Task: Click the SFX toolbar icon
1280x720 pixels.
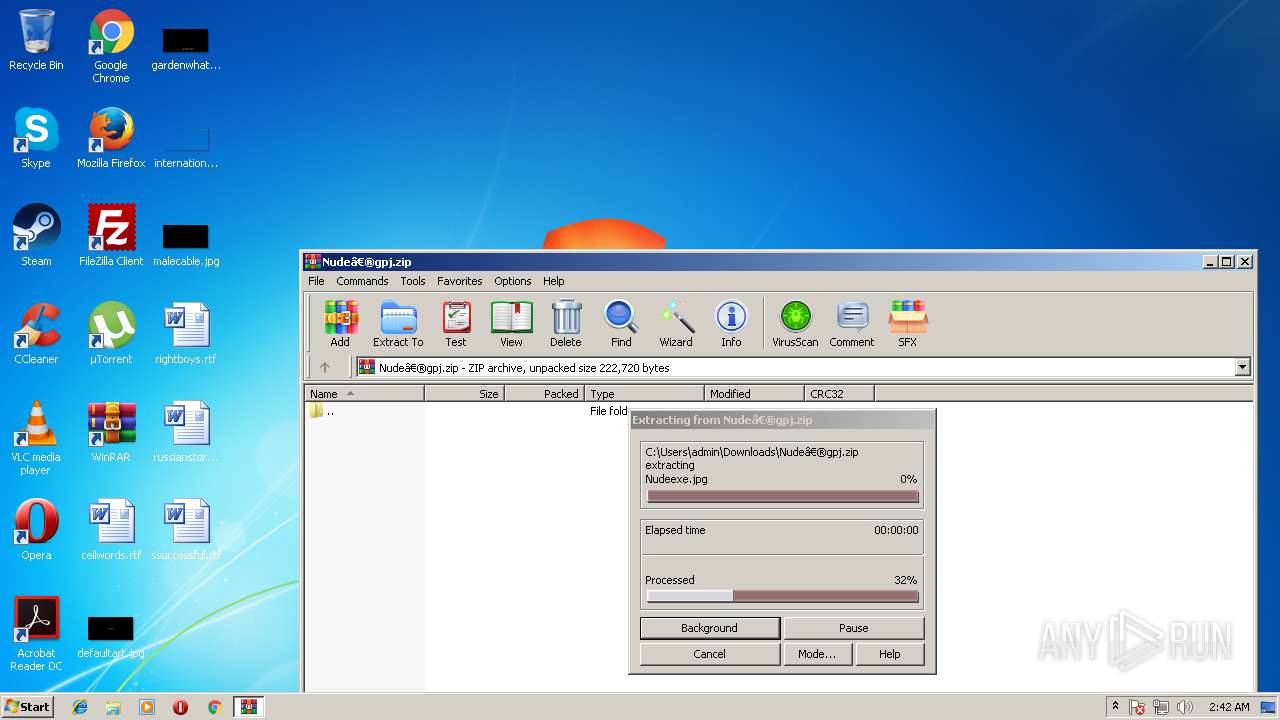Action: click(907, 324)
